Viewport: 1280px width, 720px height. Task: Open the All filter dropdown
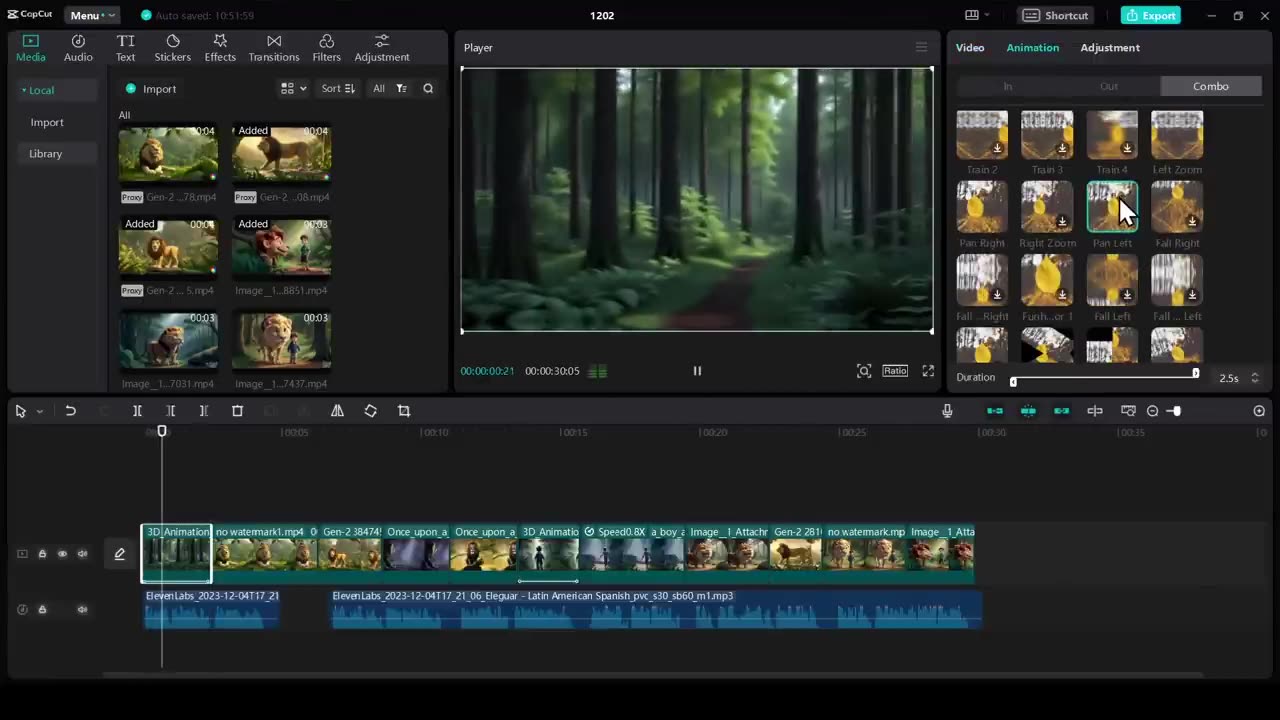click(x=389, y=88)
